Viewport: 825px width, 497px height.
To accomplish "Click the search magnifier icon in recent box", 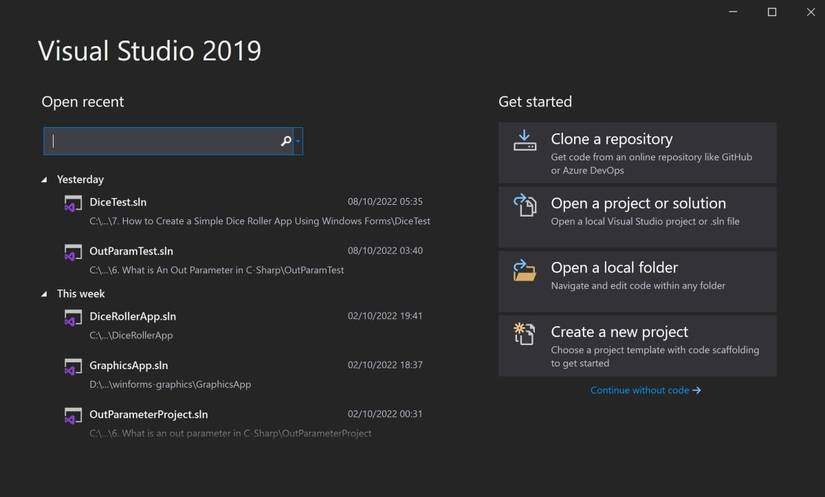I will pyautogui.click(x=286, y=142).
